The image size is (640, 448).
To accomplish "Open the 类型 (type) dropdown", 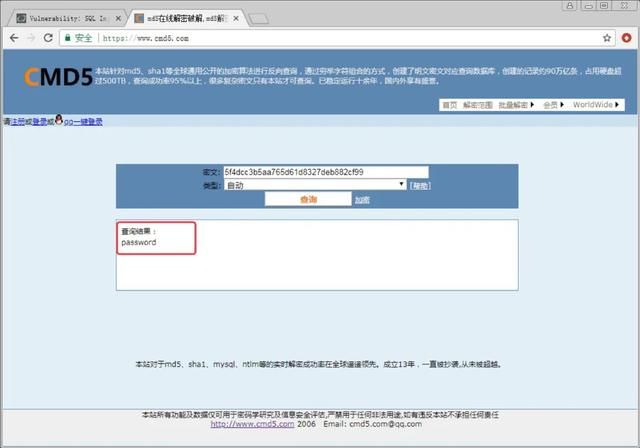I will 314,185.
